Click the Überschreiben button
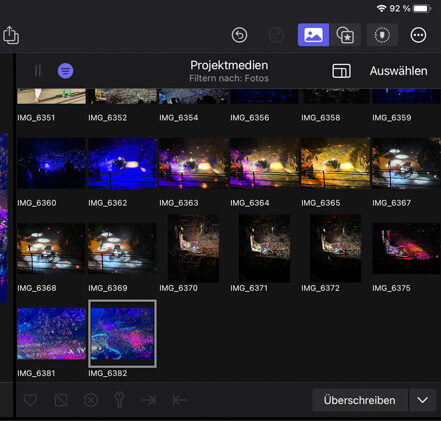441x421 pixels. click(x=360, y=400)
